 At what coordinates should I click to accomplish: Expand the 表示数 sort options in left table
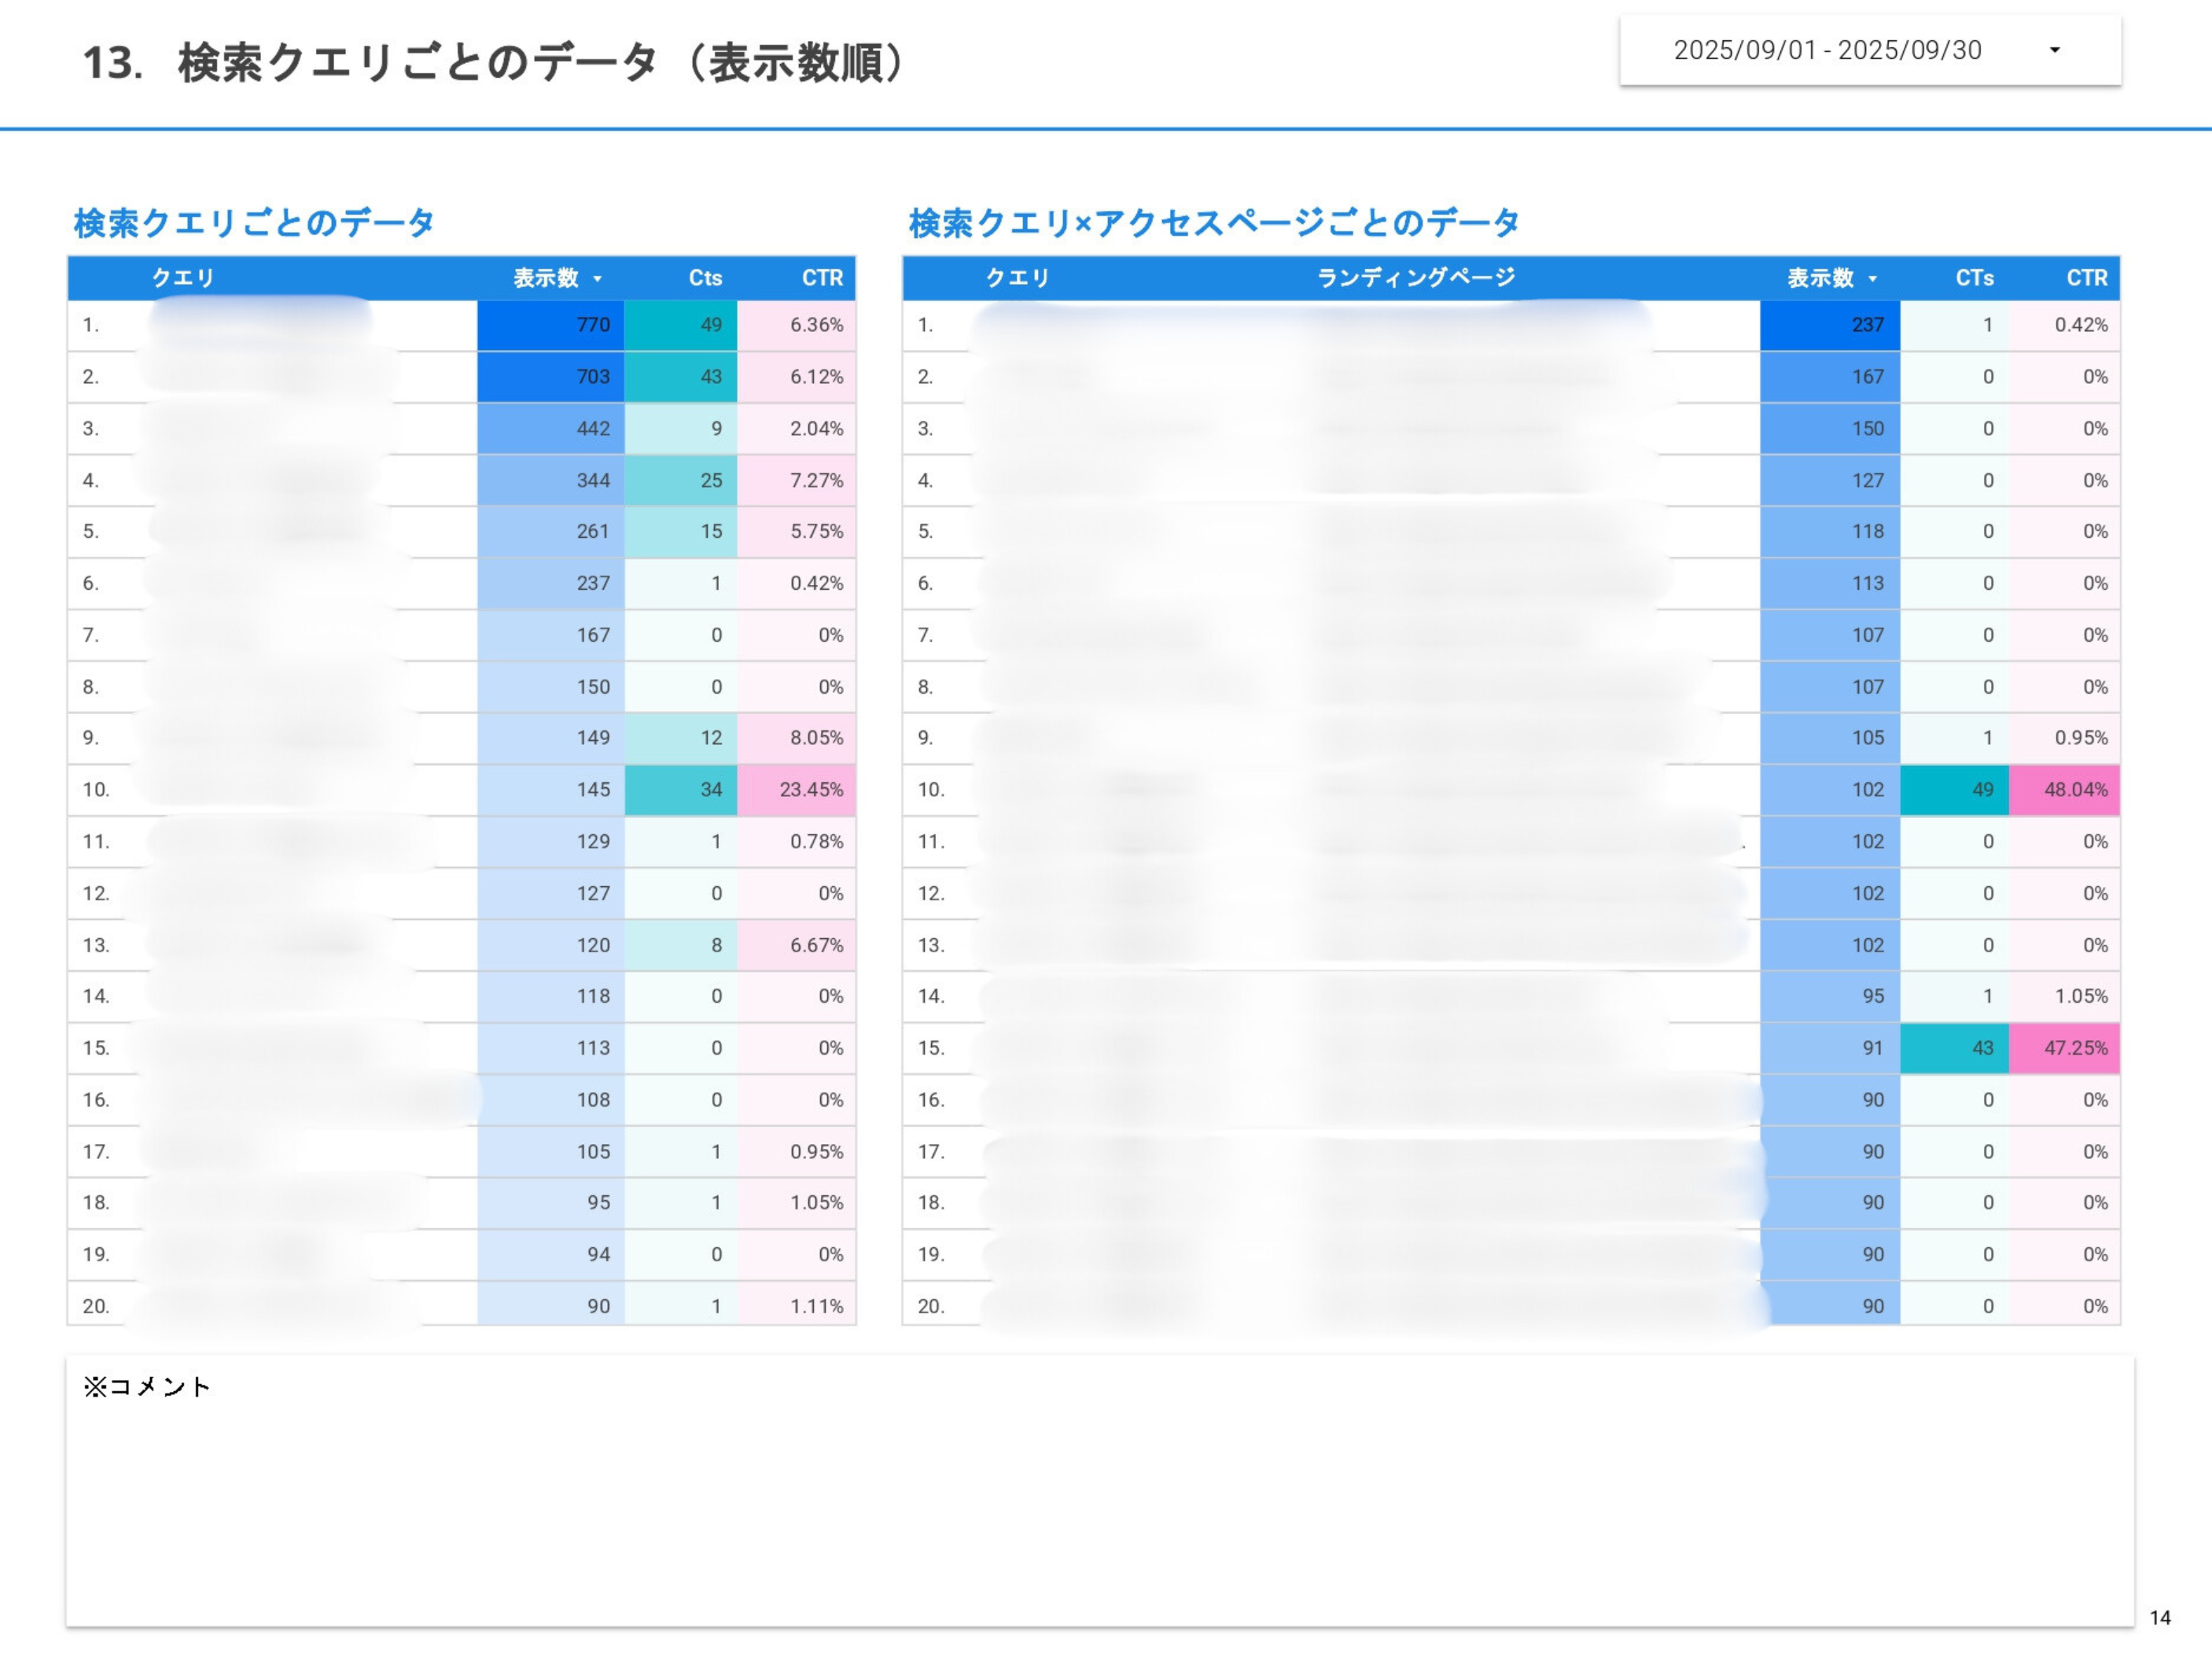(x=599, y=279)
